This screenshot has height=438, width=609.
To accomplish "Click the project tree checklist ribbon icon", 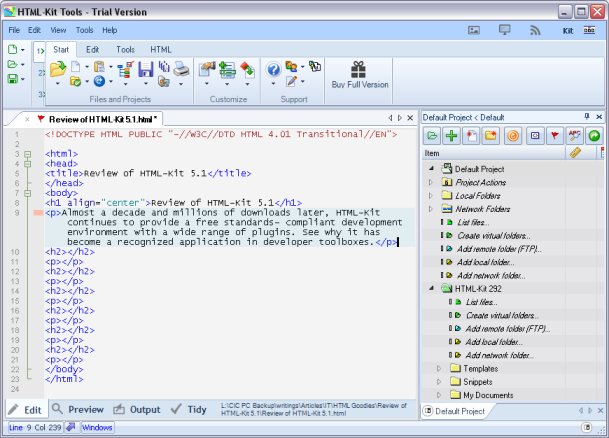I will (x=125, y=70).
